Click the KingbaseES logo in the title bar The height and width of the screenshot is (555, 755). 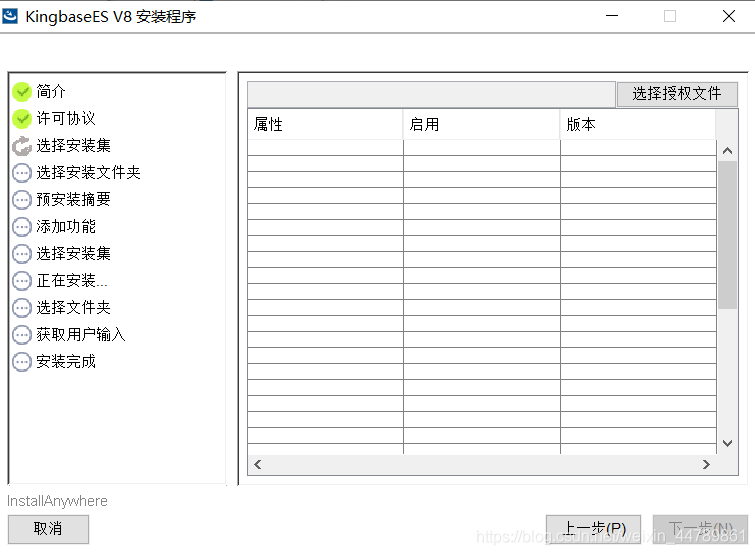[10, 16]
